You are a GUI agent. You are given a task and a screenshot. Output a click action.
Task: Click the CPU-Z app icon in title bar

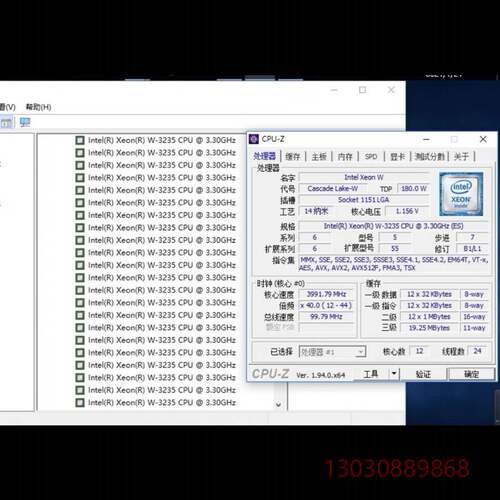coord(254,139)
